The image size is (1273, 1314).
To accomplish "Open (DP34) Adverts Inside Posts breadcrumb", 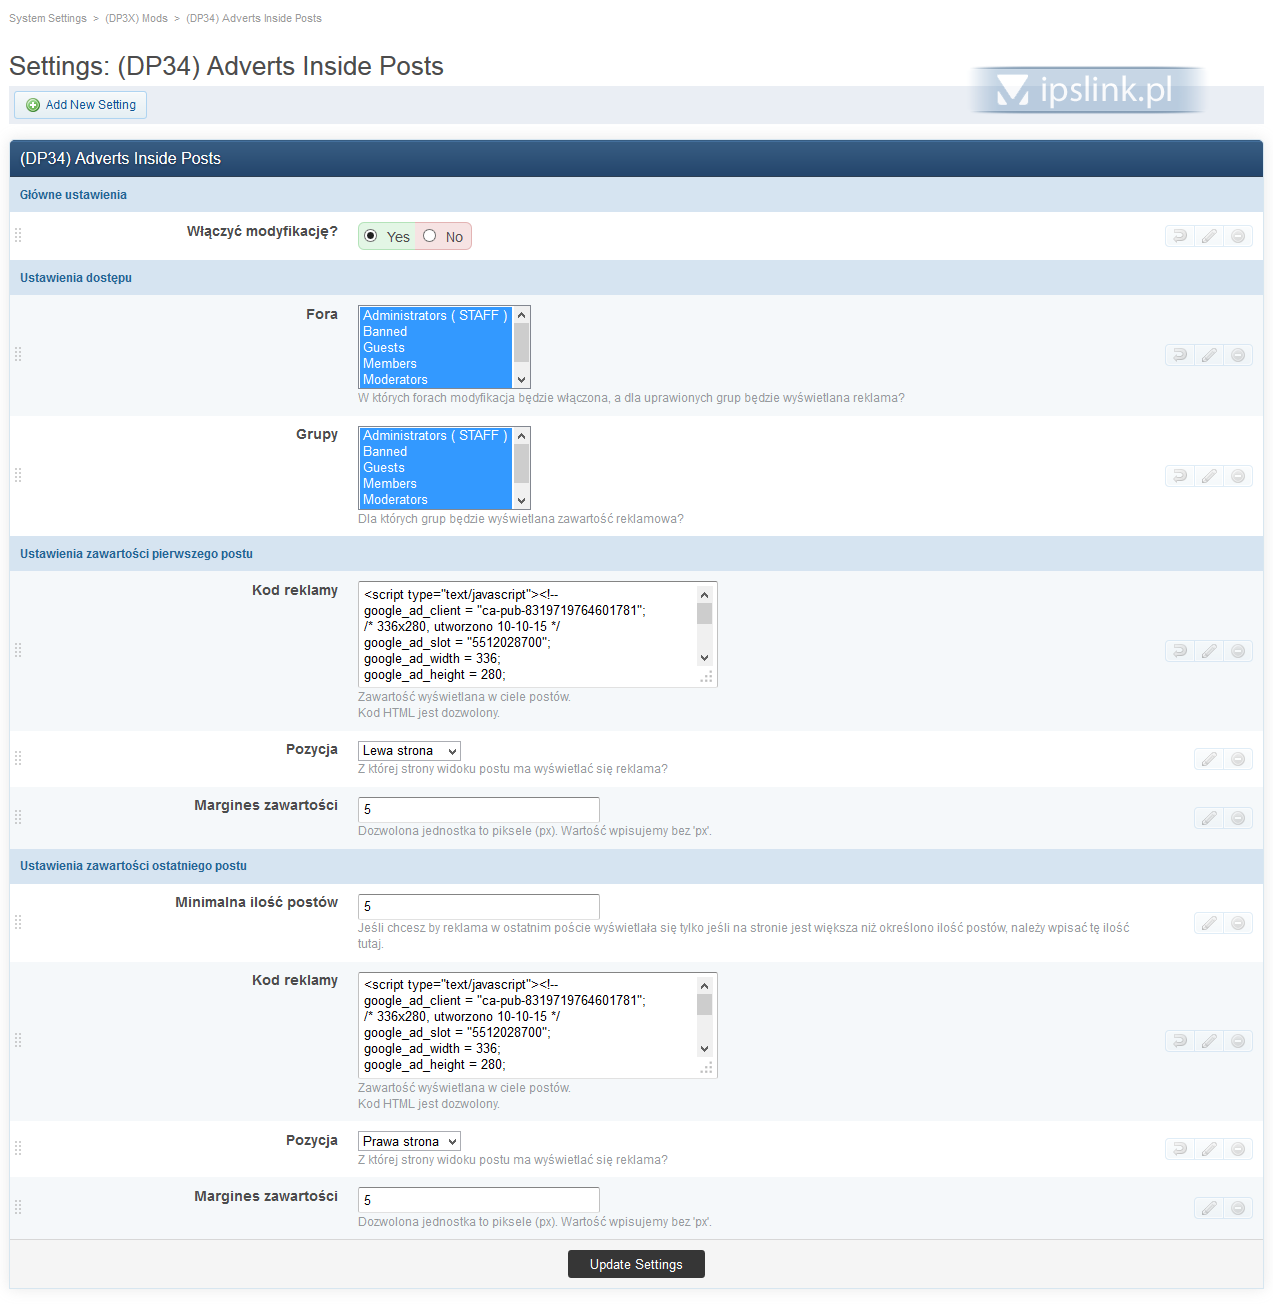I will [x=254, y=18].
